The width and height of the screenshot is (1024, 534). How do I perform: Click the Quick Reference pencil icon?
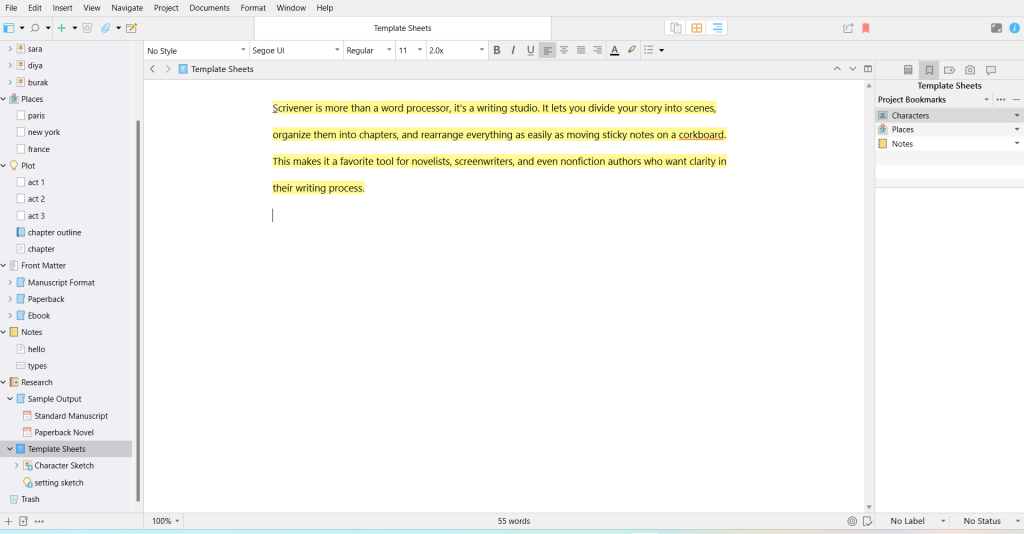131,28
